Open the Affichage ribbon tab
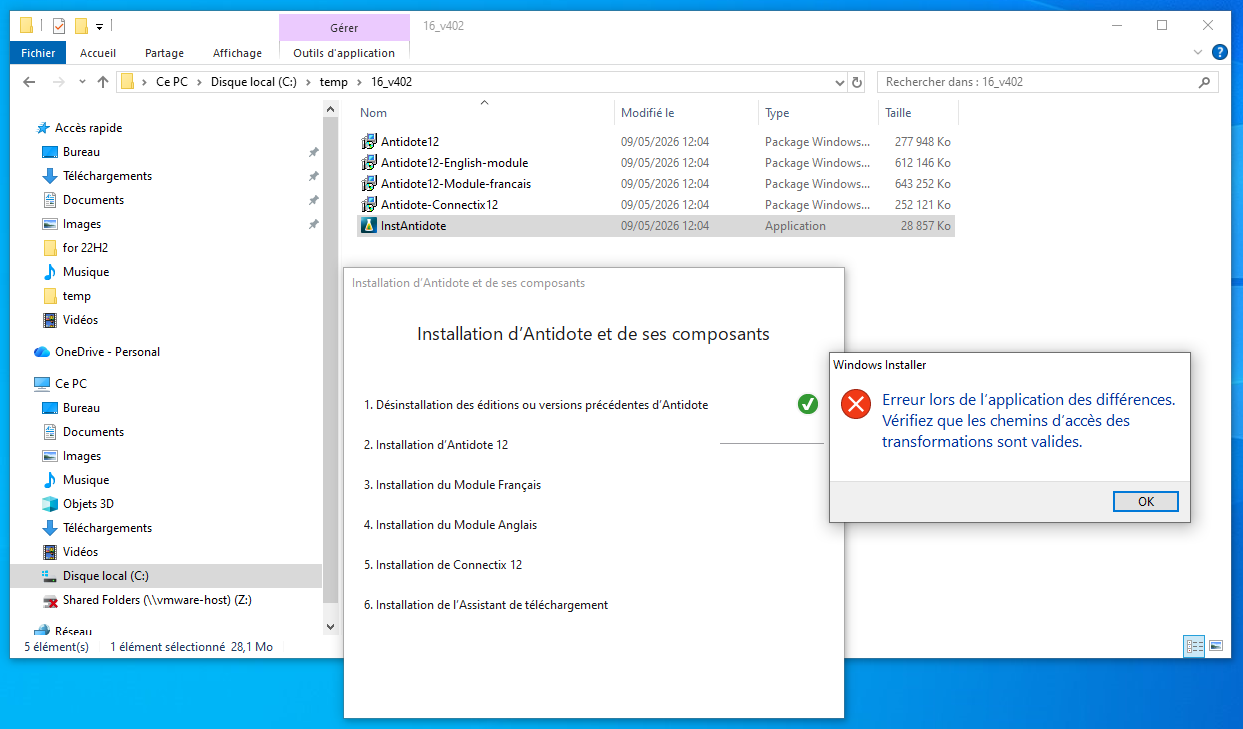The image size is (1243, 729). 237,53
